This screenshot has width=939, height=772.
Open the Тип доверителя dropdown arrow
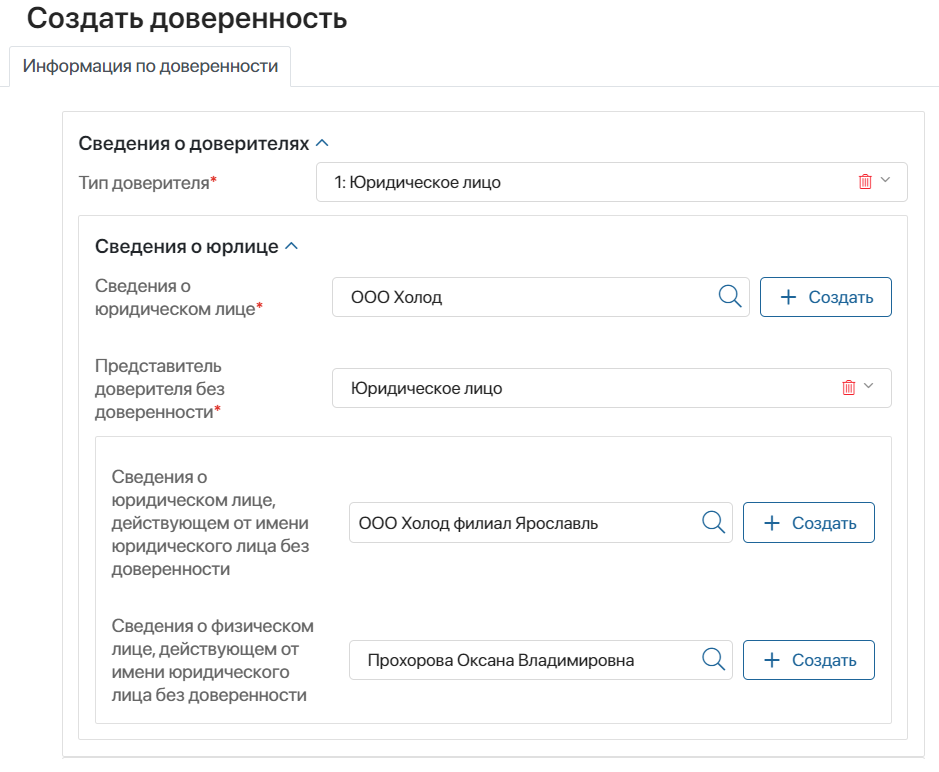(x=885, y=182)
